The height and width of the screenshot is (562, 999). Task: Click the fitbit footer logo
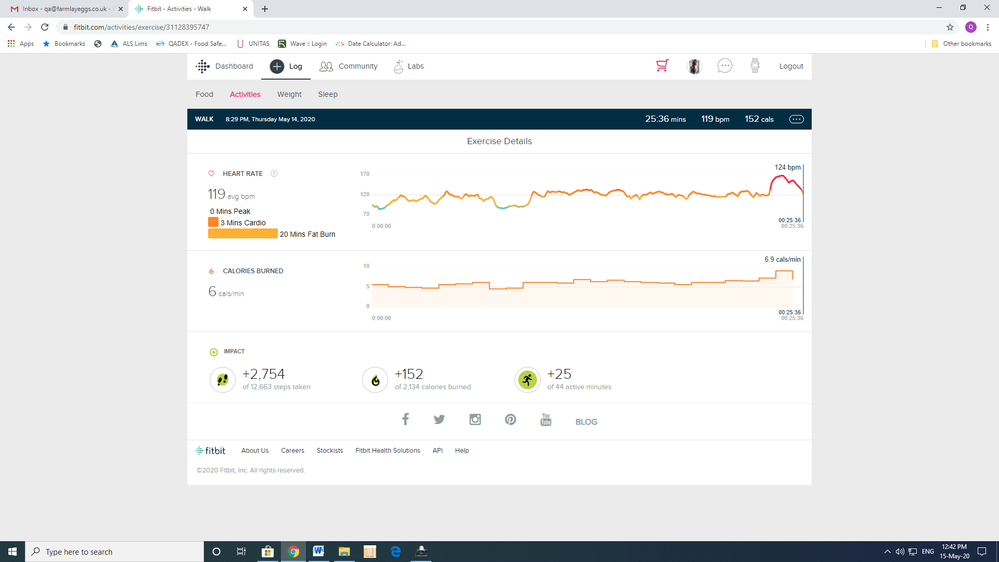(210, 450)
